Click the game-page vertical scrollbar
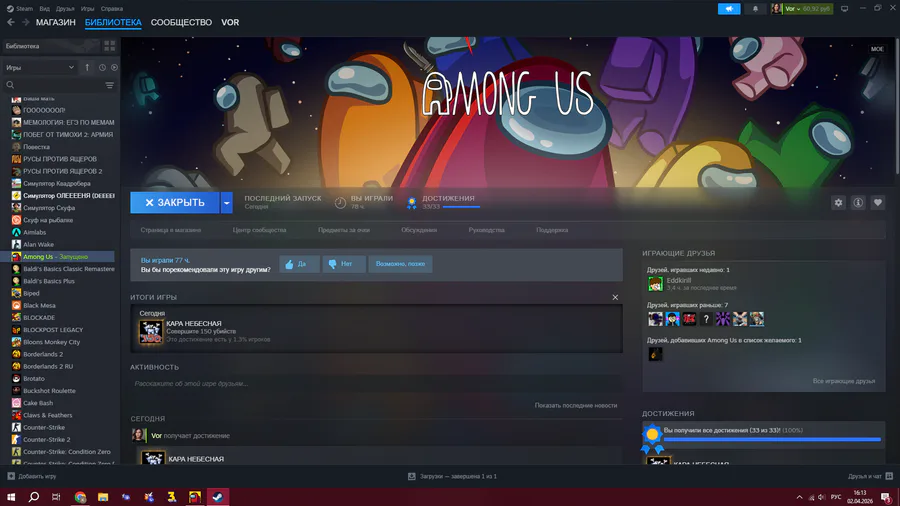 pos(897,106)
